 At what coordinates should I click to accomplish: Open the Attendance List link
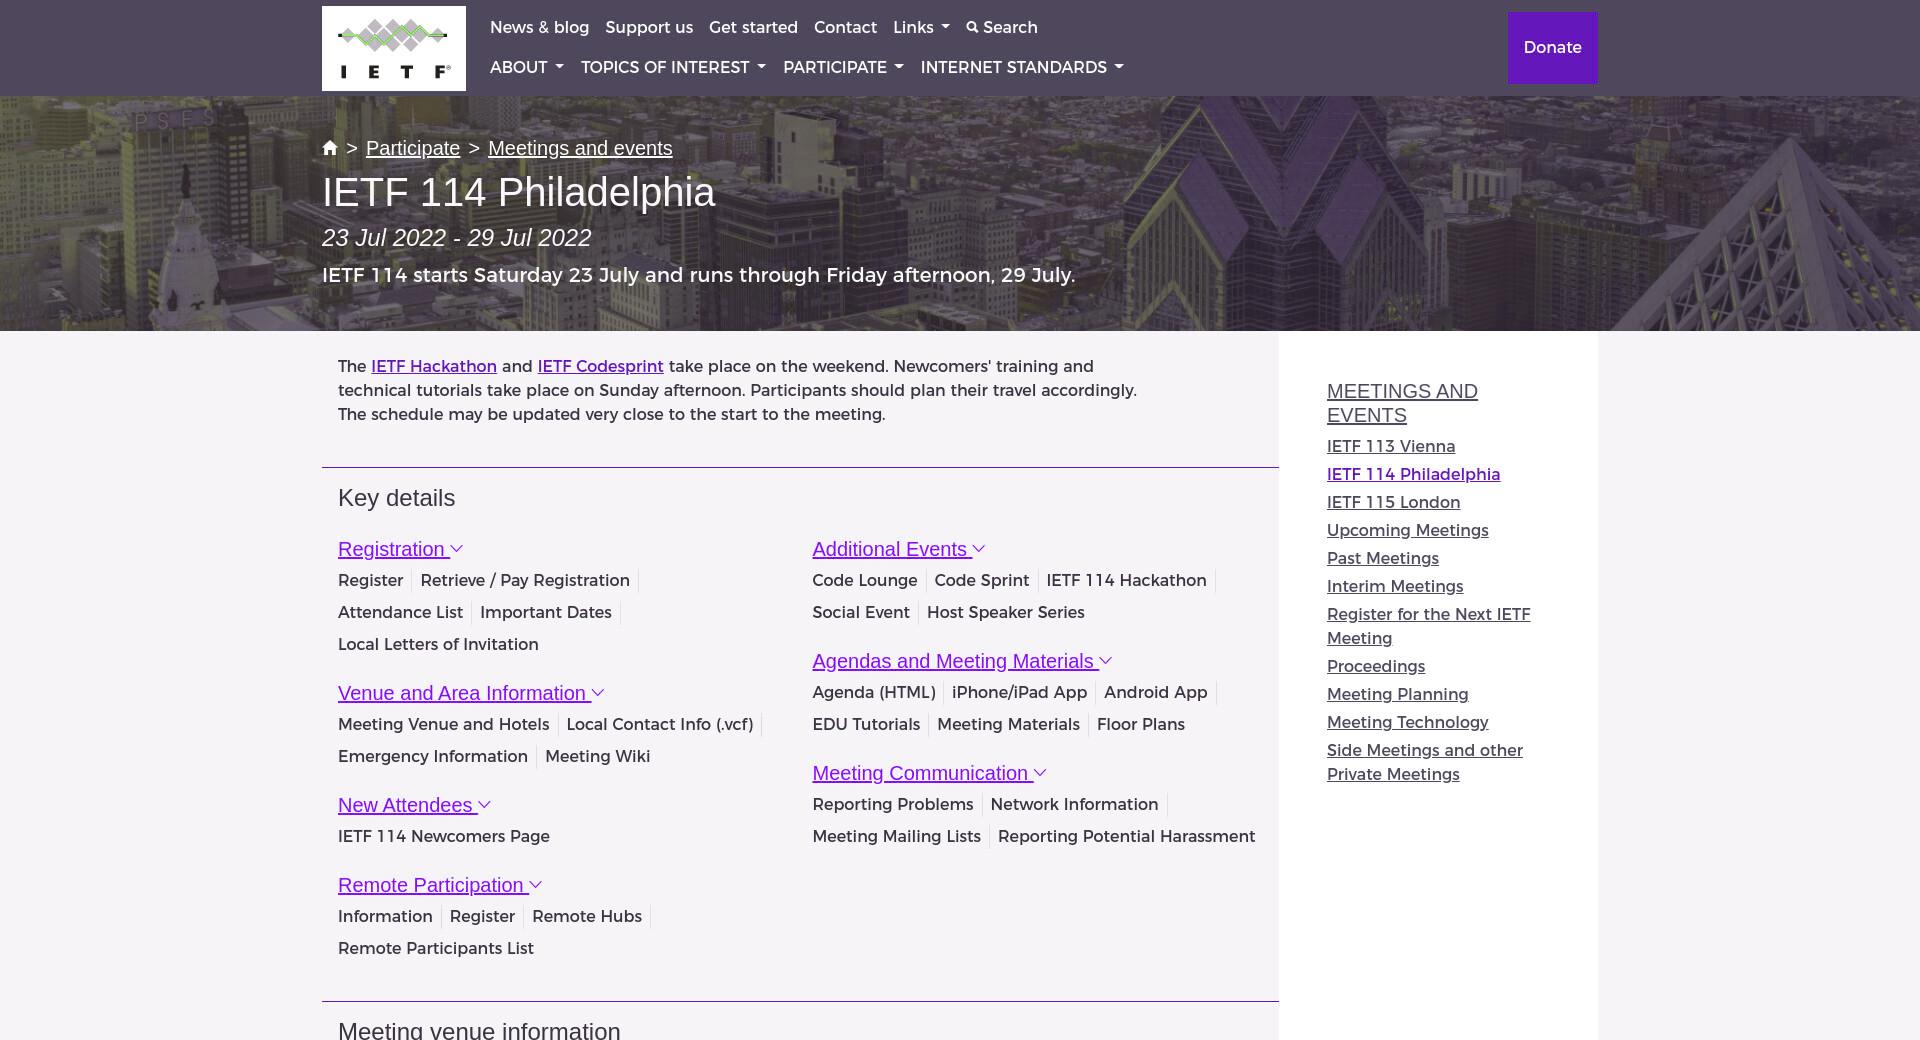point(400,612)
